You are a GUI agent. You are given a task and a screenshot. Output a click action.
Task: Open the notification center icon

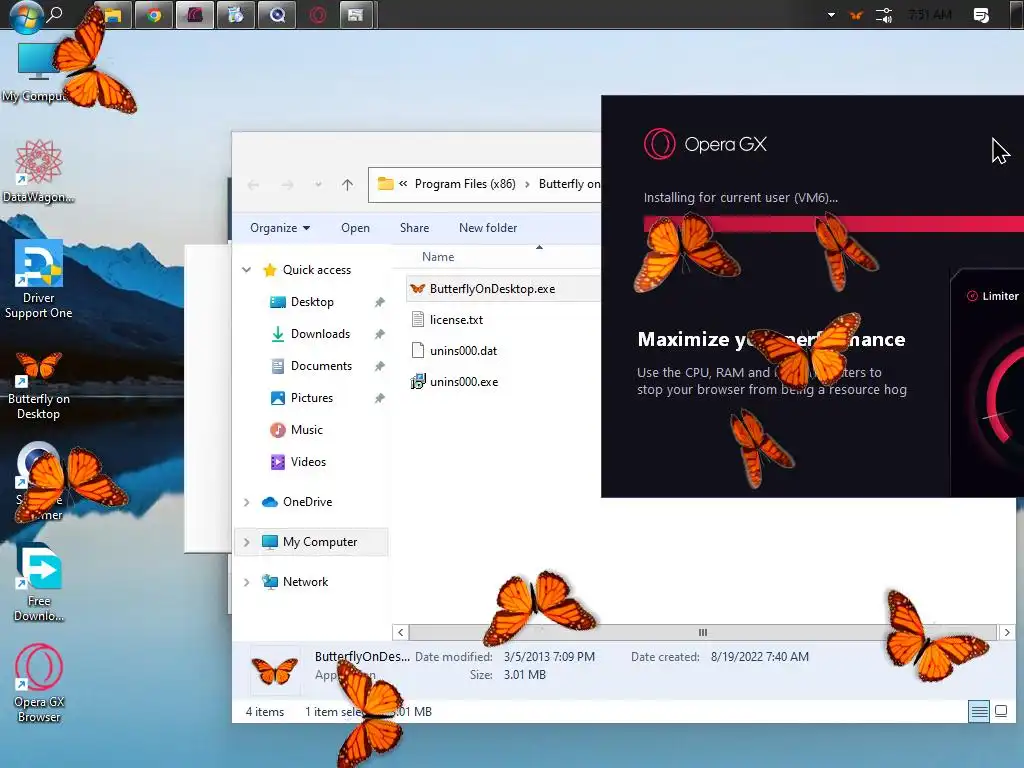click(981, 14)
